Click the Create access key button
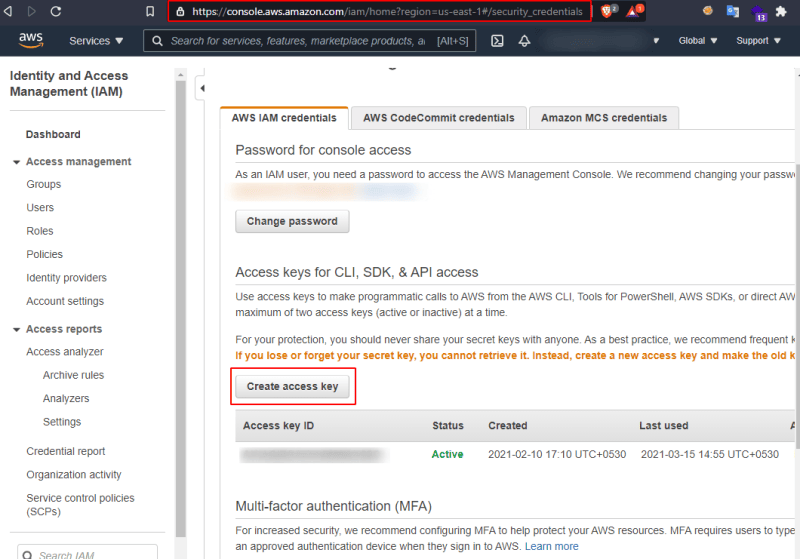Image resolution: width=800 pixels, height=559 pixels. click(292, 387)
